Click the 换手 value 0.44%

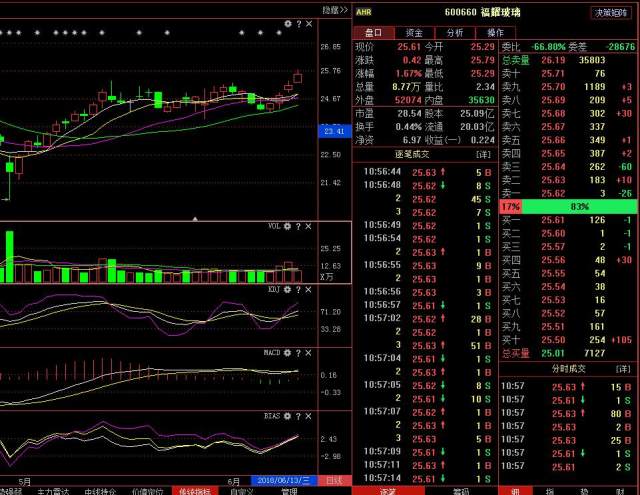408,127
